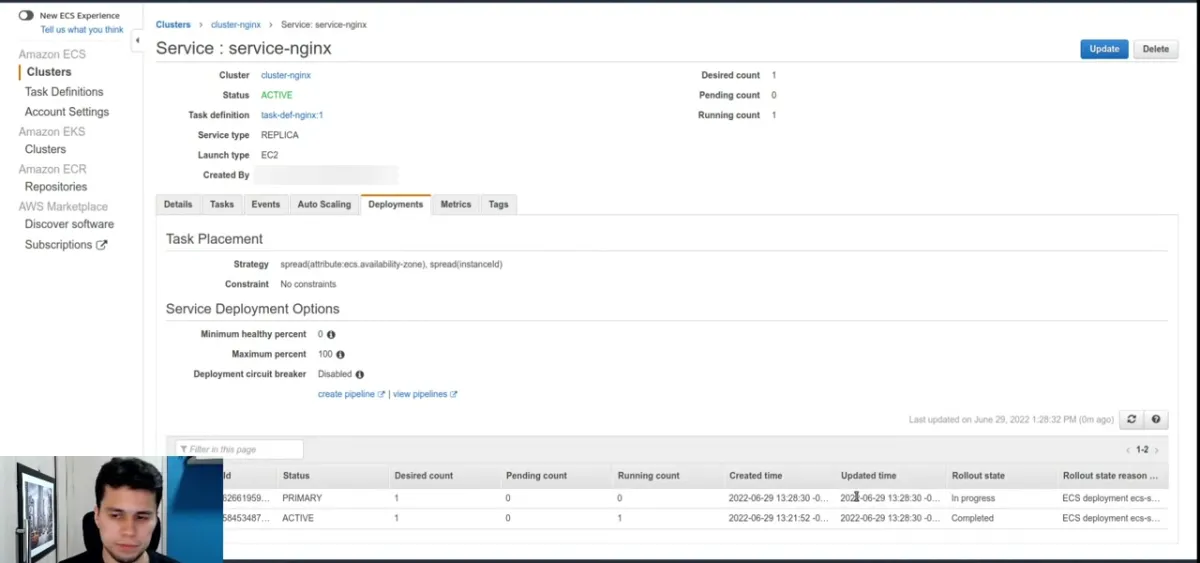Switch to the Details tab
This screenshot has width=1200, height=563.
(178, 204)
